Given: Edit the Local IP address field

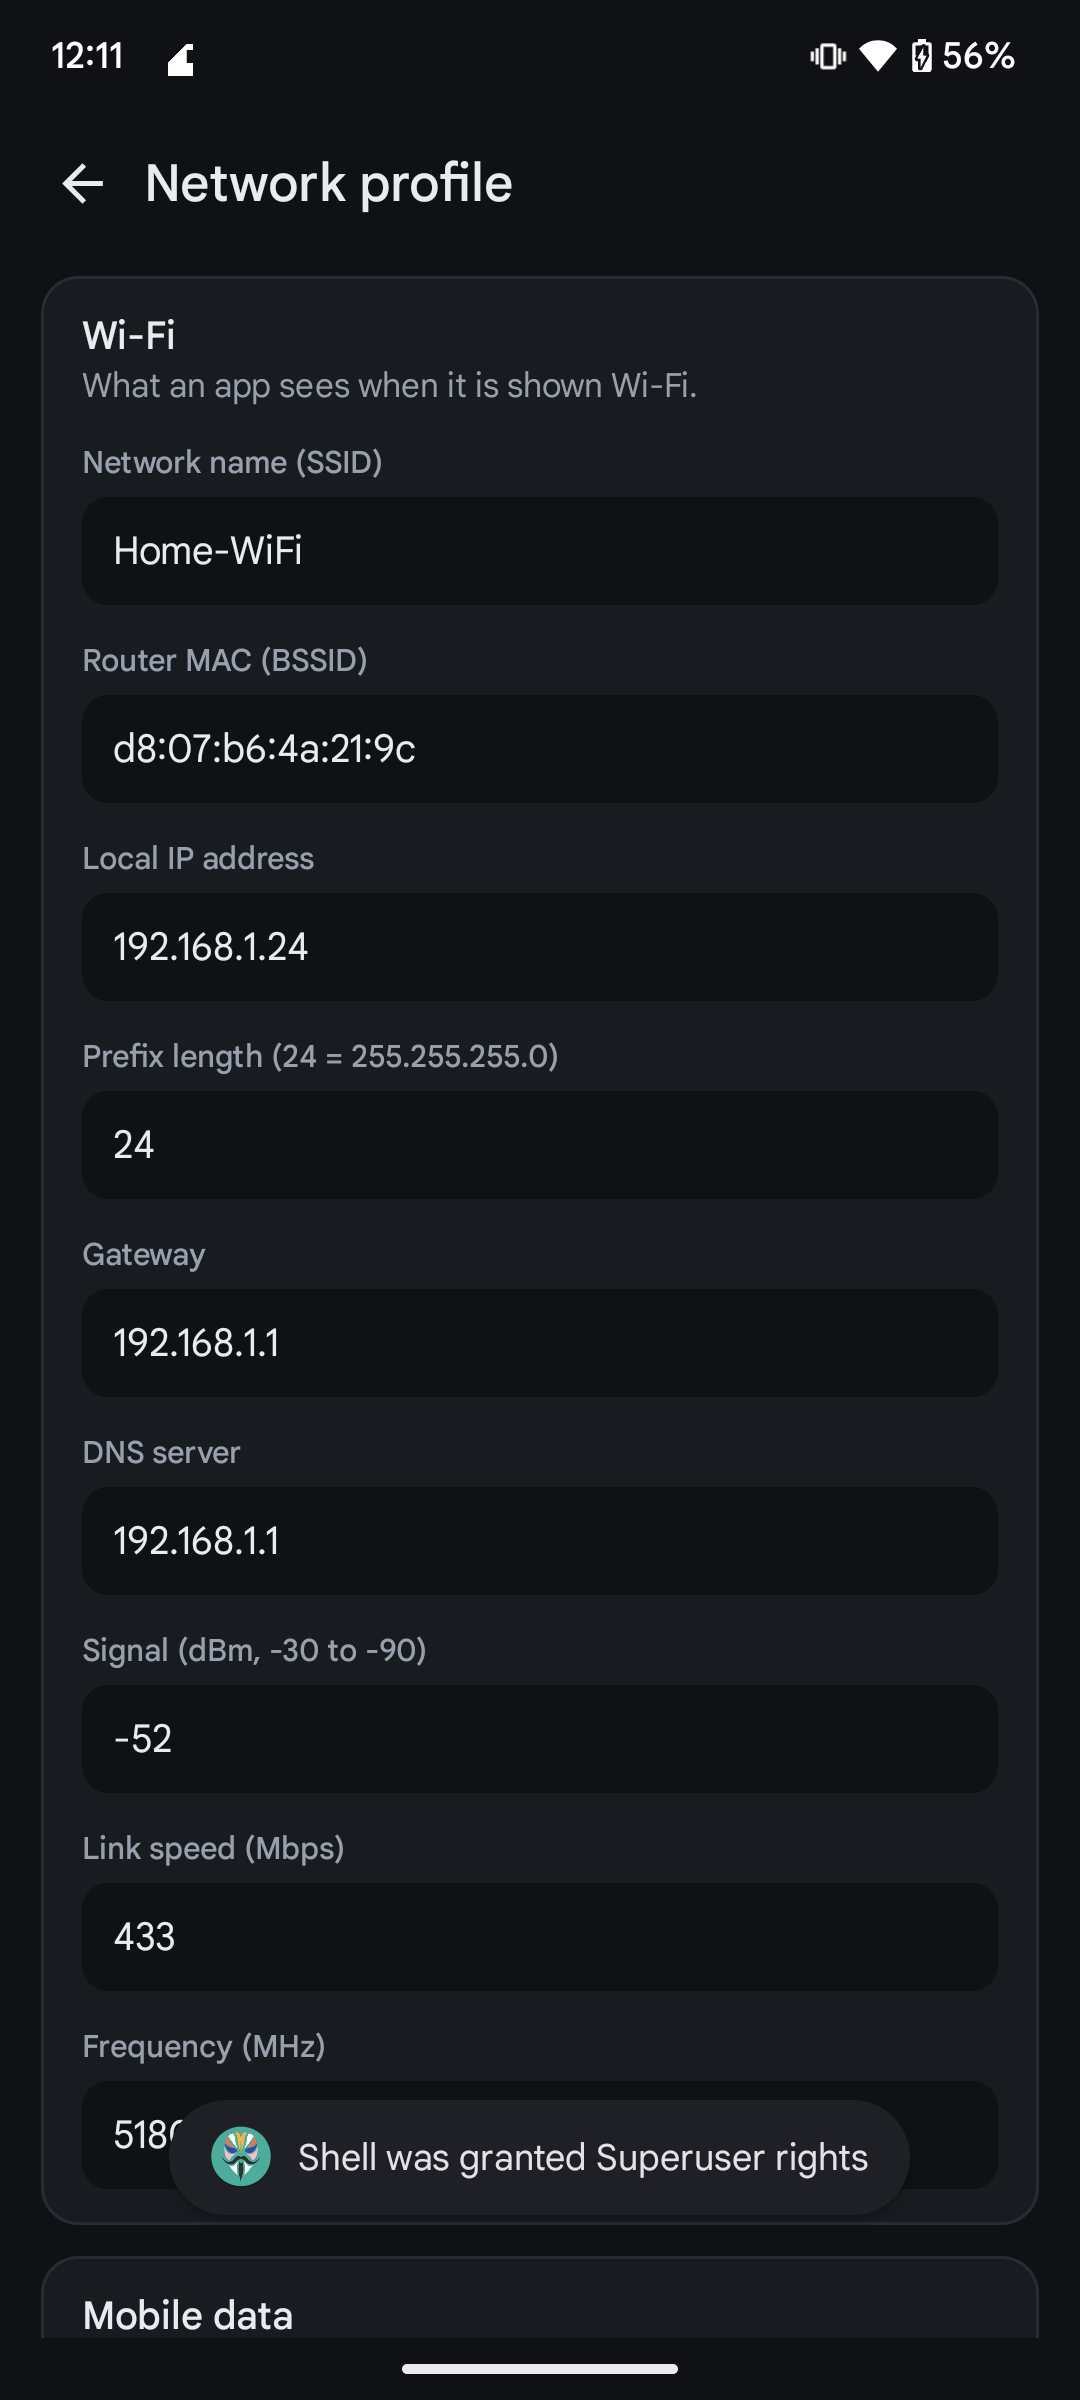Looking at the screenshot, I should coord(540,947).
